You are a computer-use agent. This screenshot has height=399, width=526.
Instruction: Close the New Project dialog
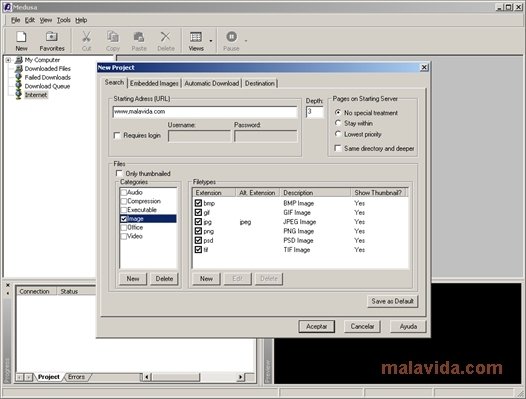point(424,67)
